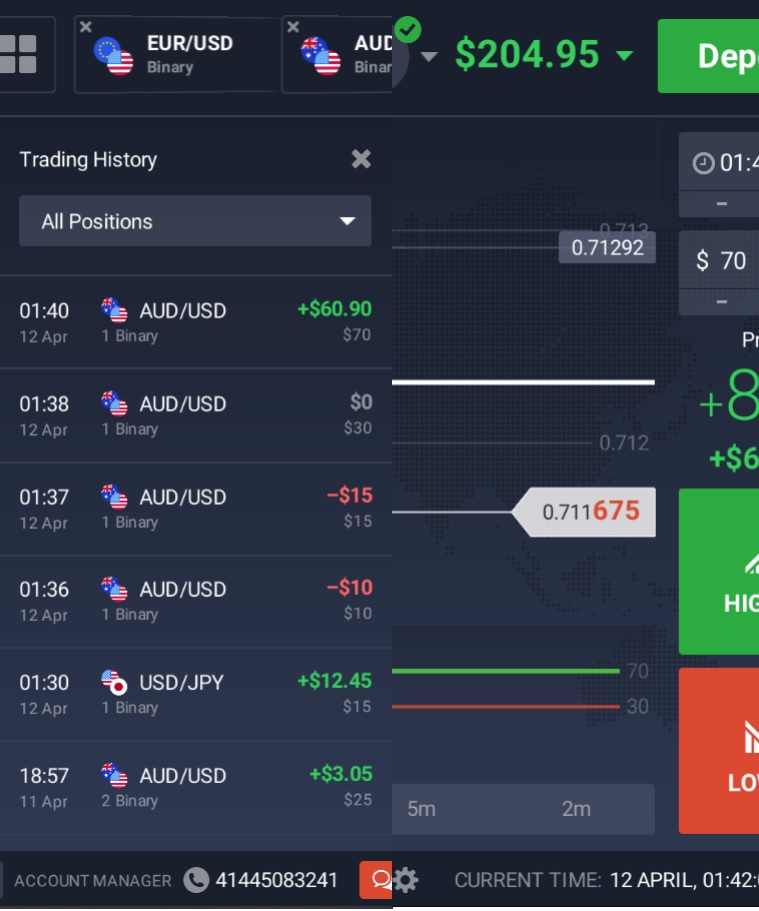Click the orange support chat icon
The height and width of the screenshot is (911, 759).
(378, 880)
